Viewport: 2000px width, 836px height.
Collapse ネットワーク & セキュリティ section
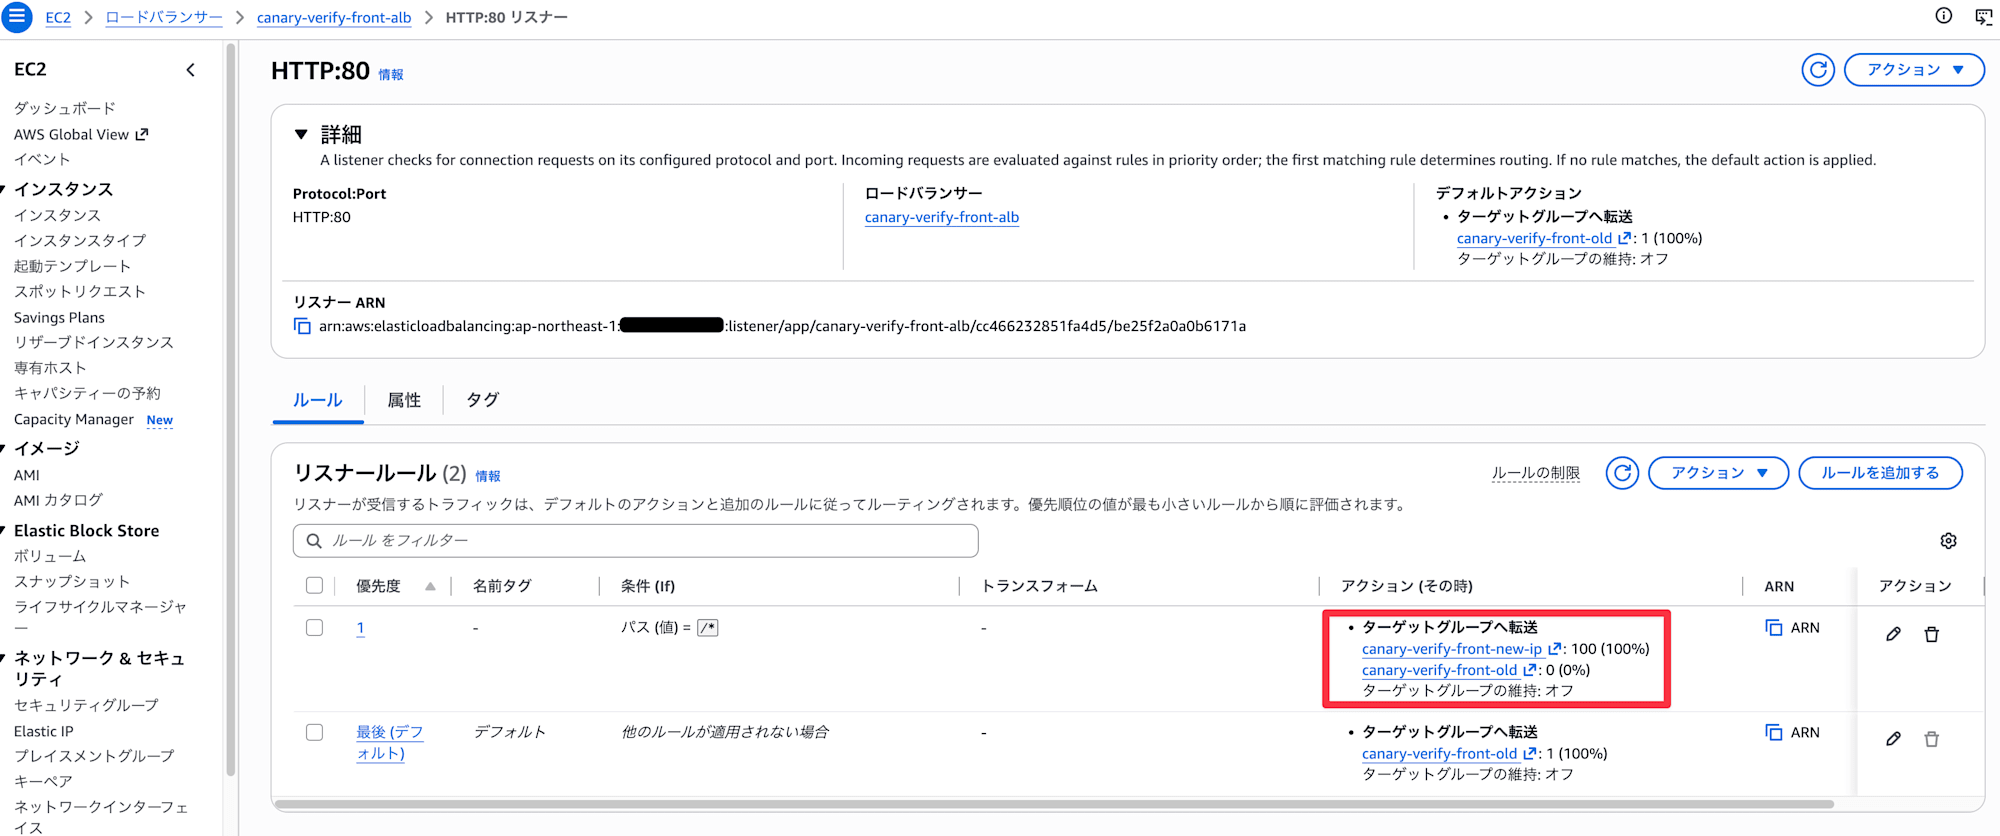point(4,658)
